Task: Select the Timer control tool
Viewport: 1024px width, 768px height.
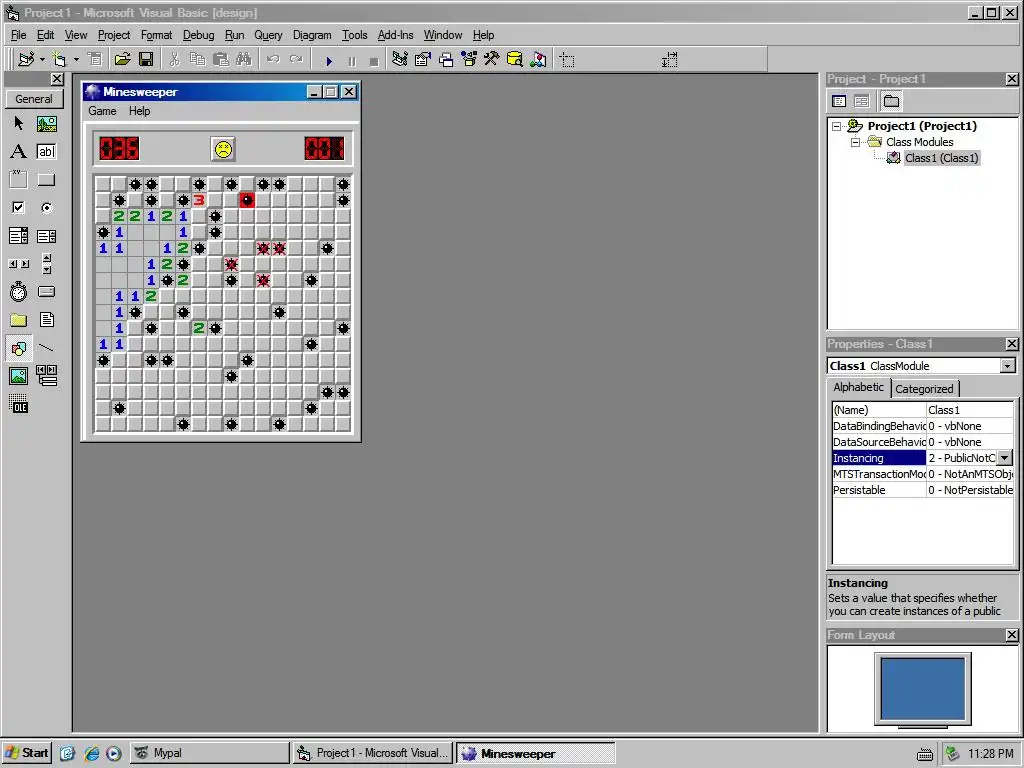Action: (x=18, y=292)
